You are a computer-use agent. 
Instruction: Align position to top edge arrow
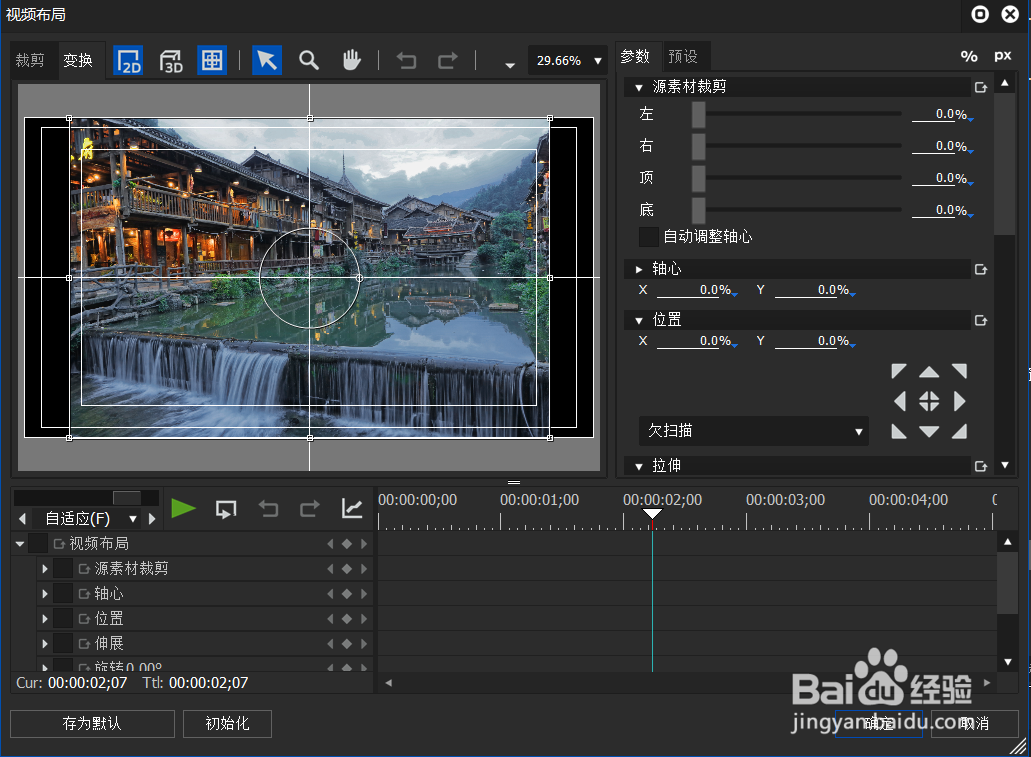coord(929,372)
